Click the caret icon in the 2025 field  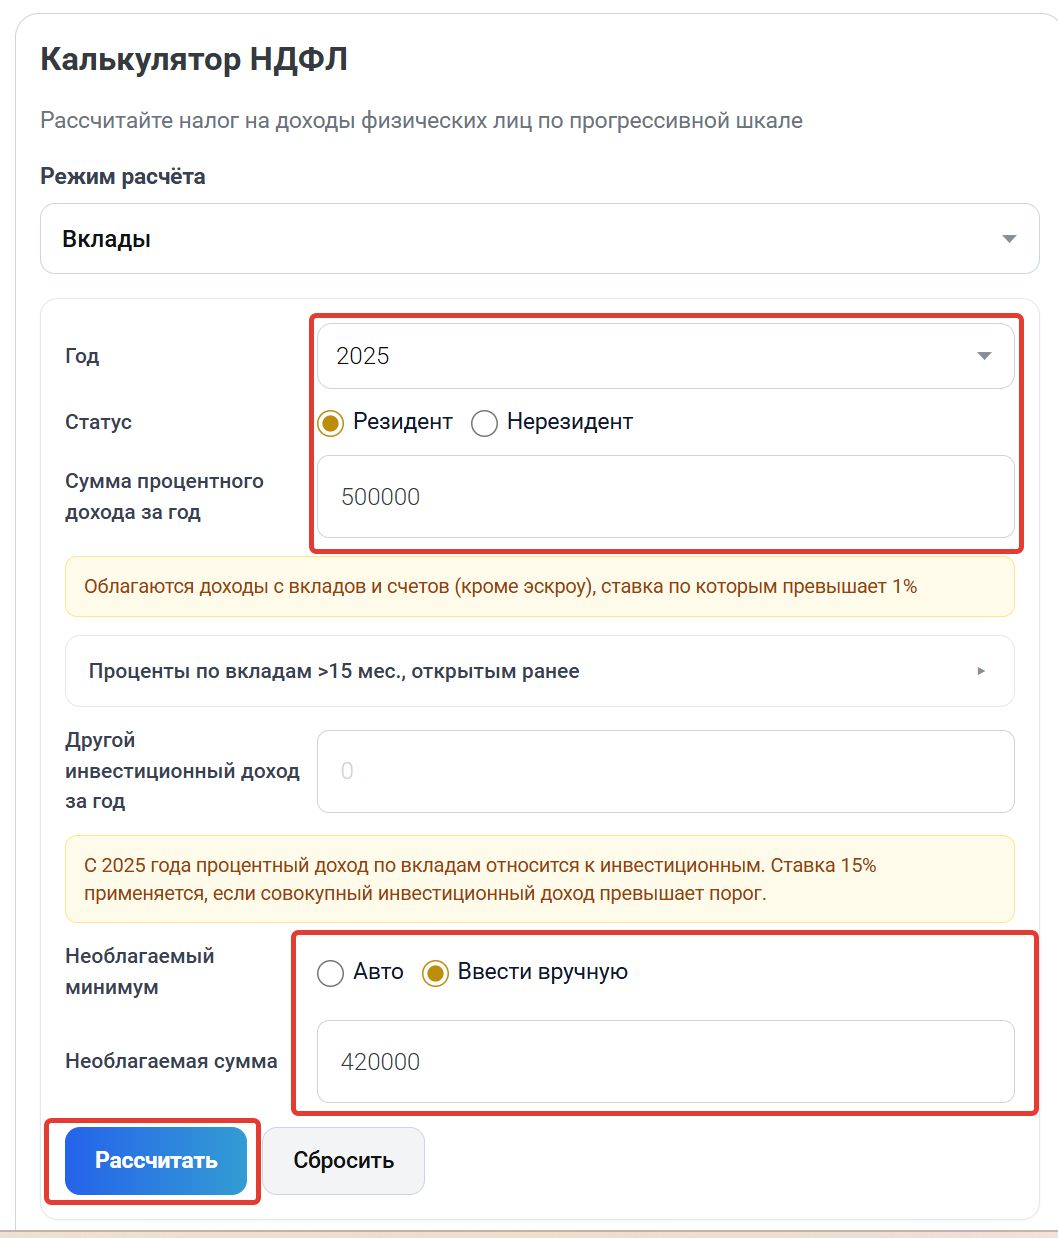pos(984,356)
